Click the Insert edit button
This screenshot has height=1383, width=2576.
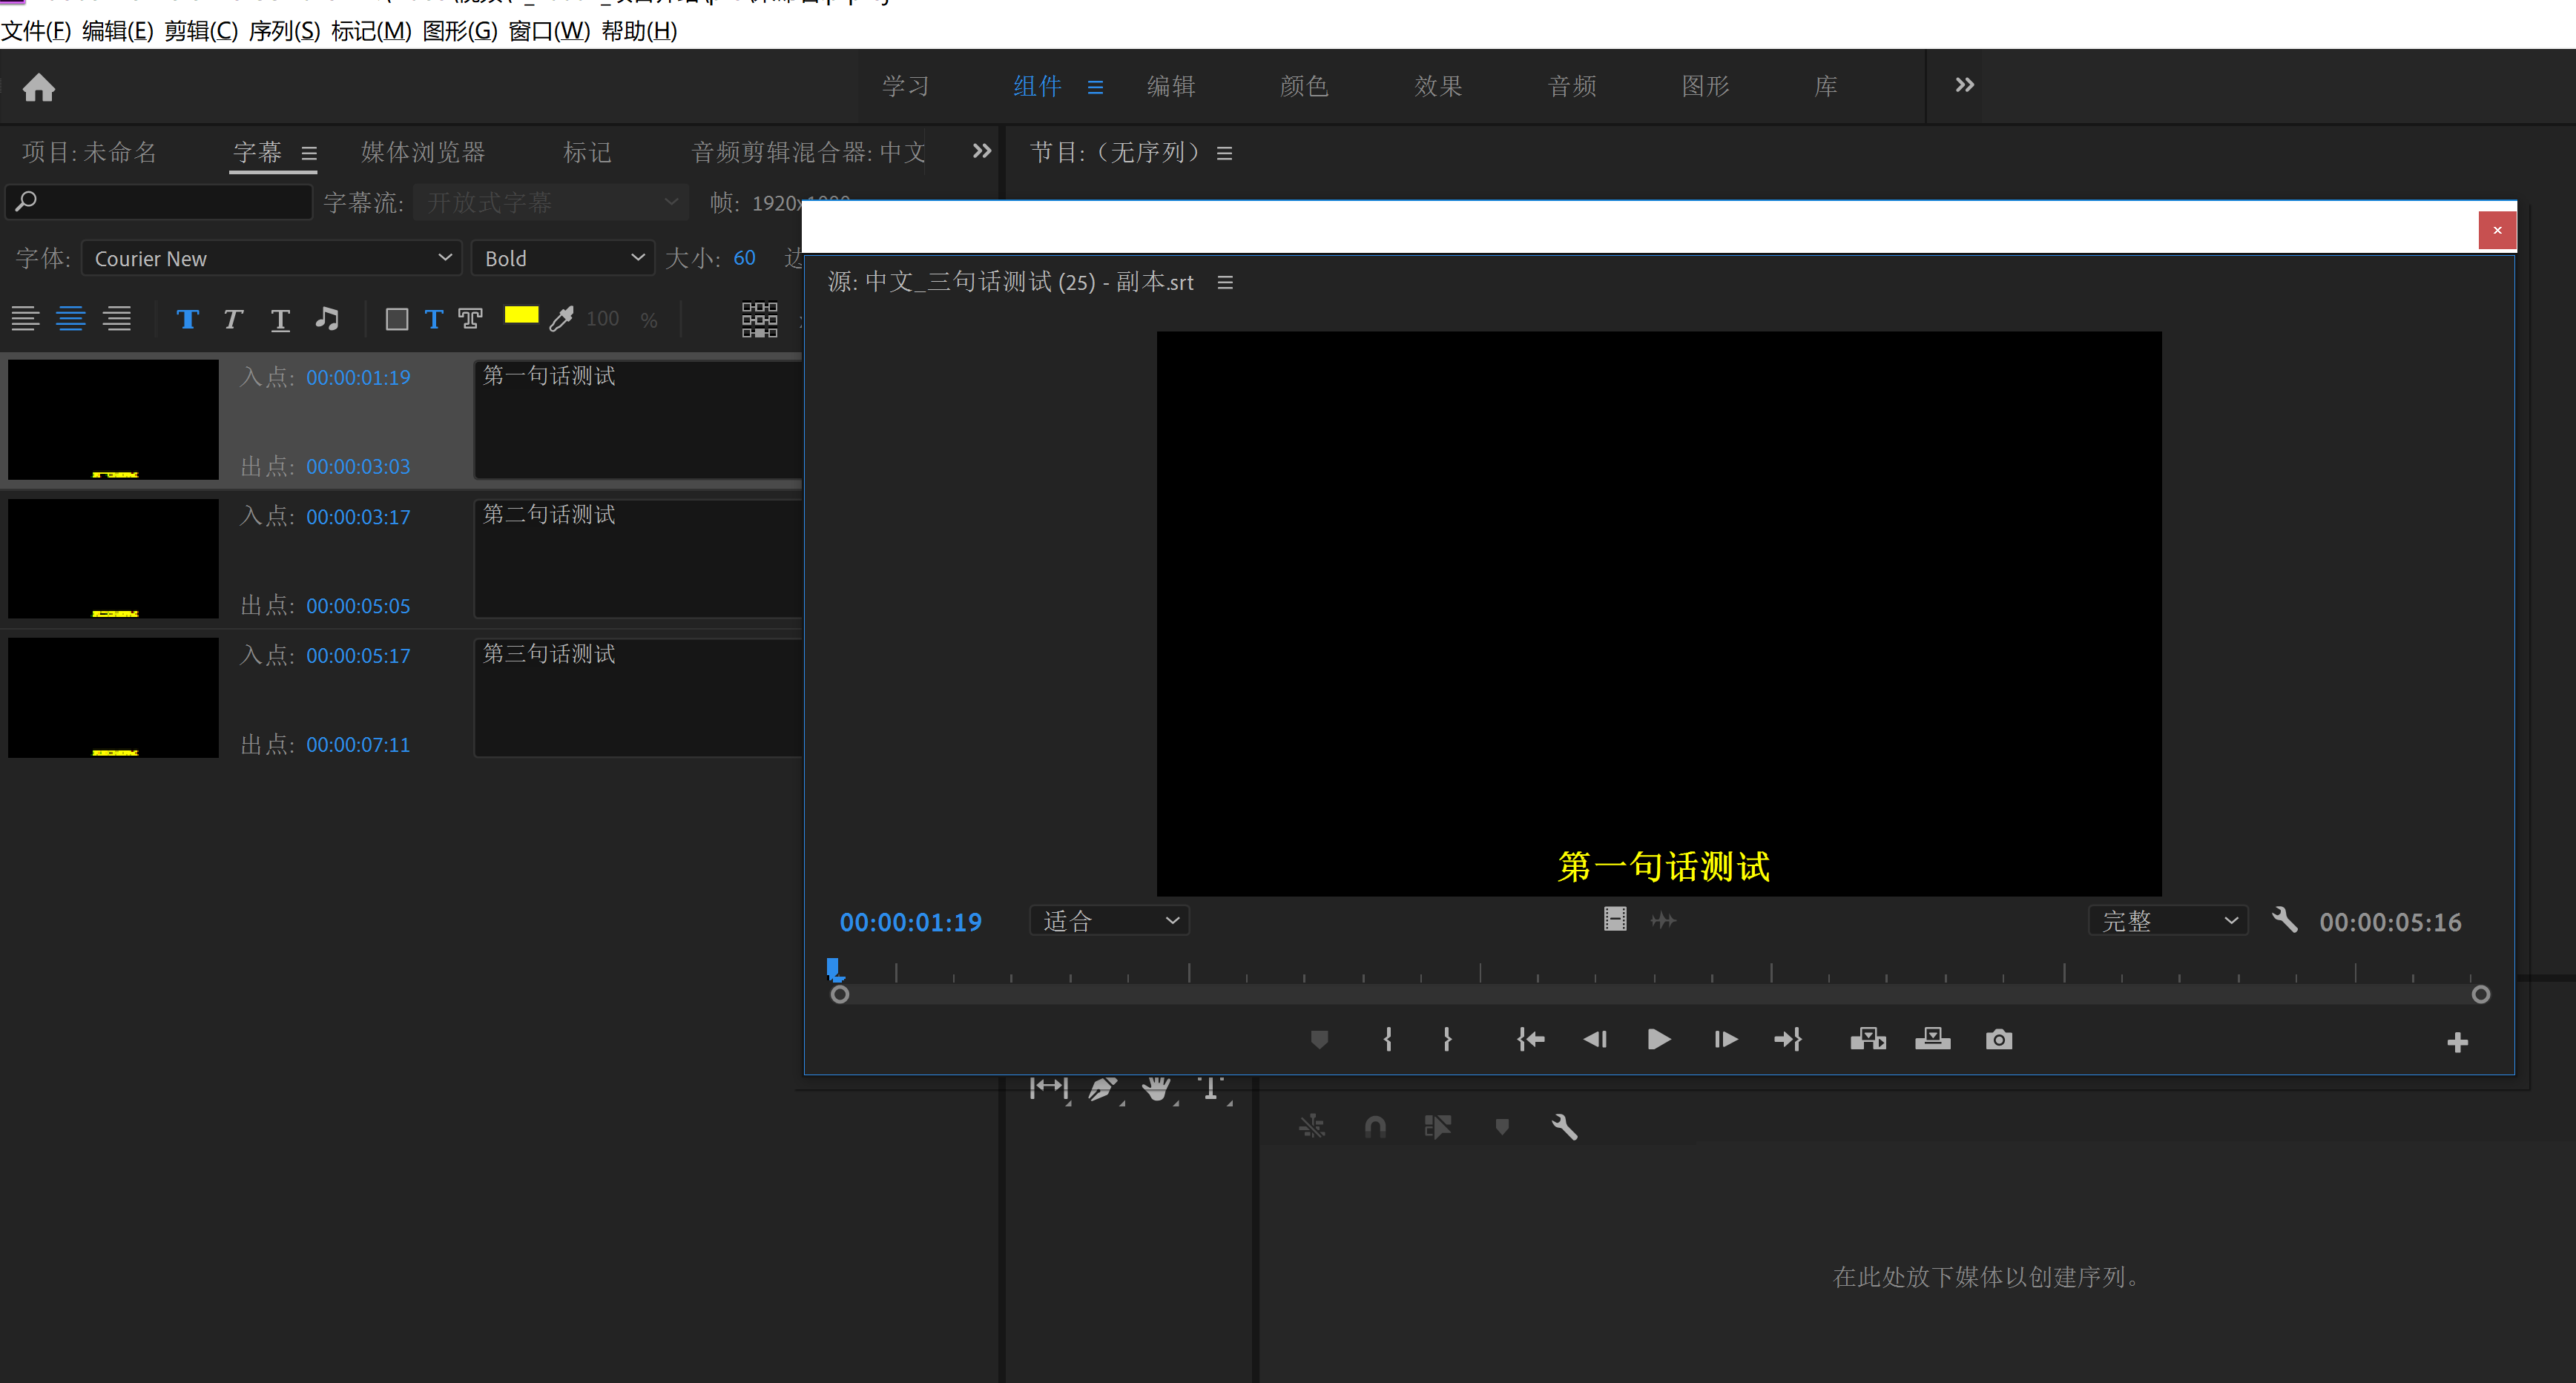1867,1040
